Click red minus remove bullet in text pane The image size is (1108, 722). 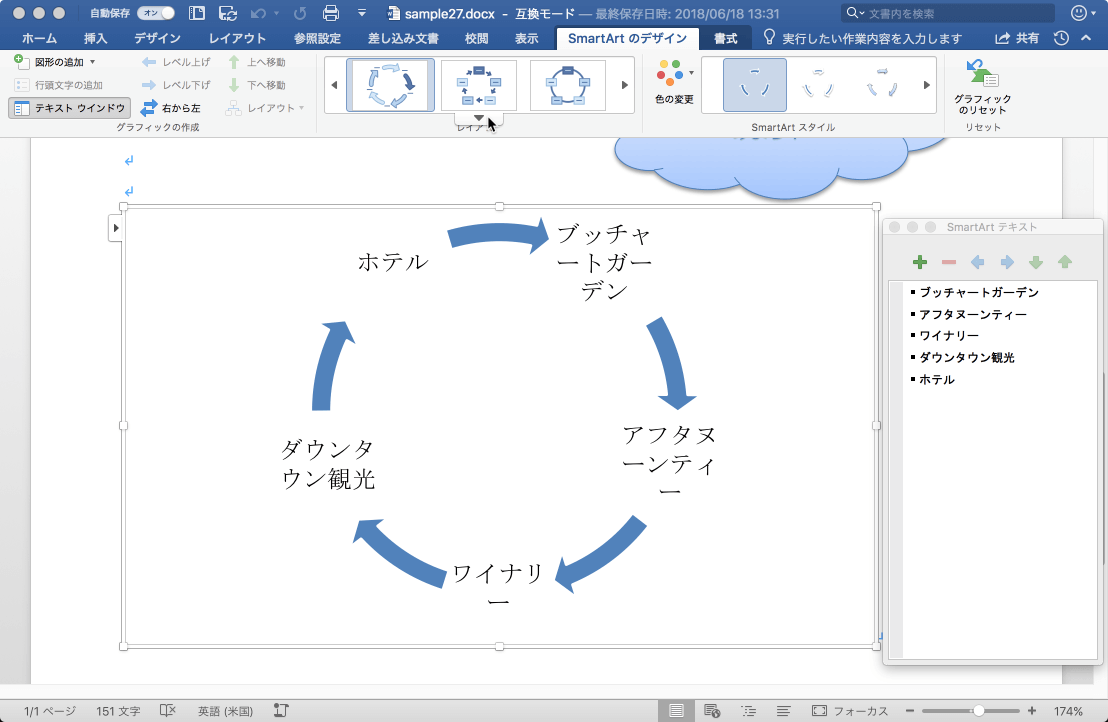coord(948,263)
